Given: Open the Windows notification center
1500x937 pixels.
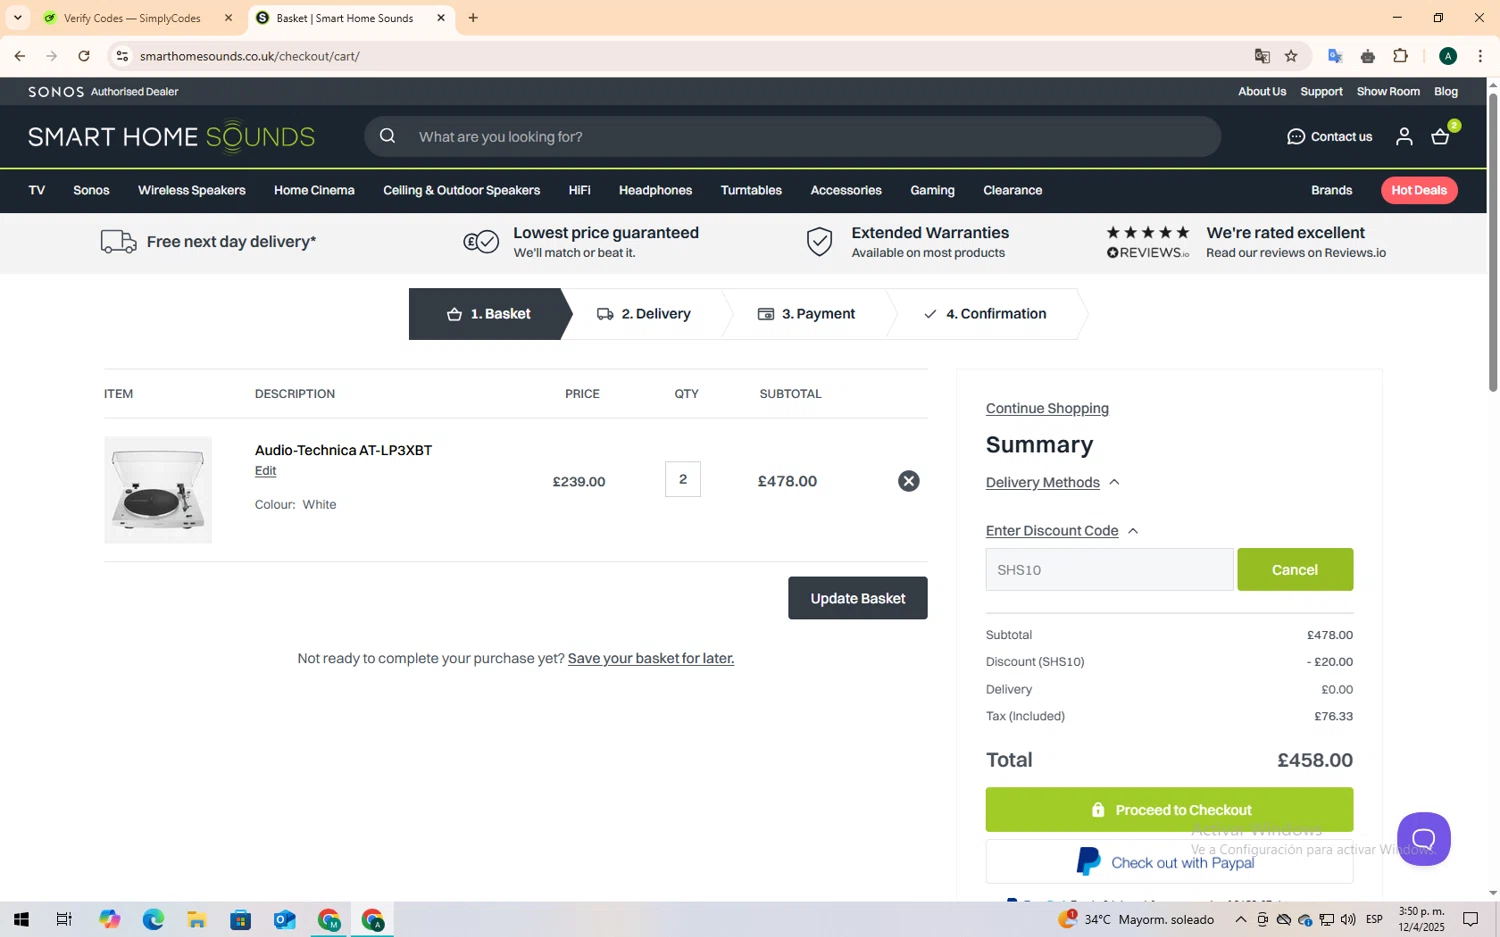Looking at the screenshot, I should (x=1471, y=920).
